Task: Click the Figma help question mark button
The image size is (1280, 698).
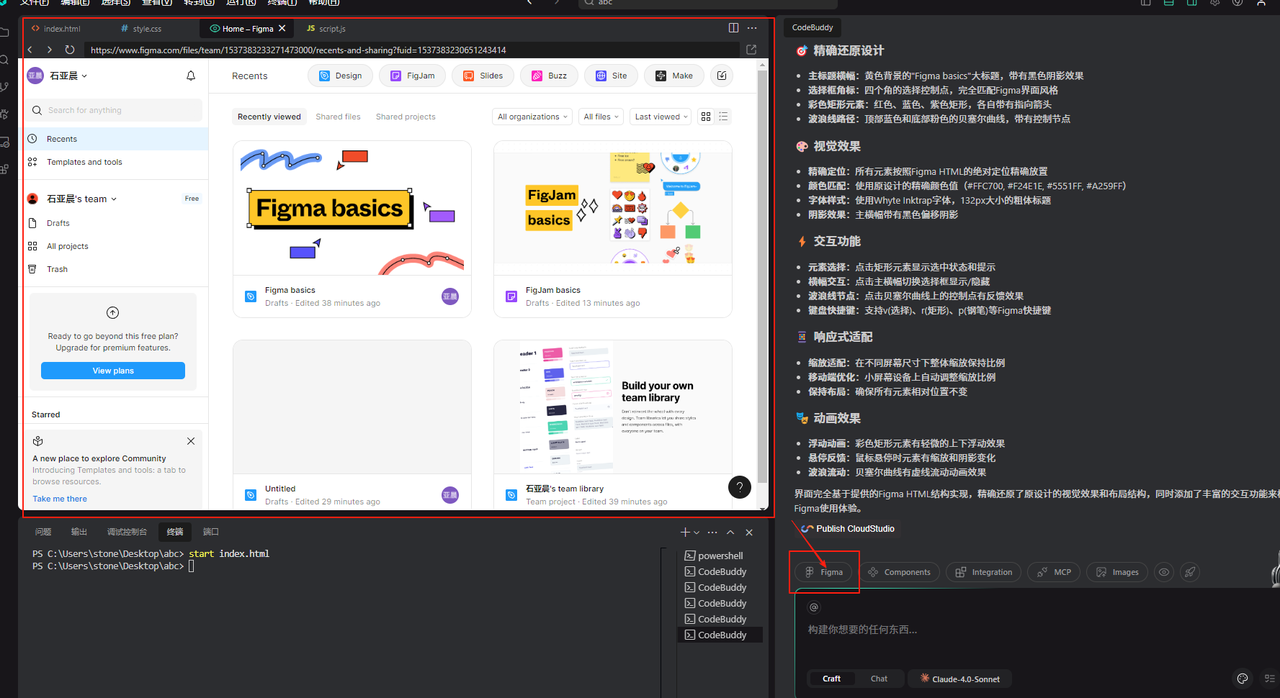Action: pyautogui.click(x=739, y=487)
